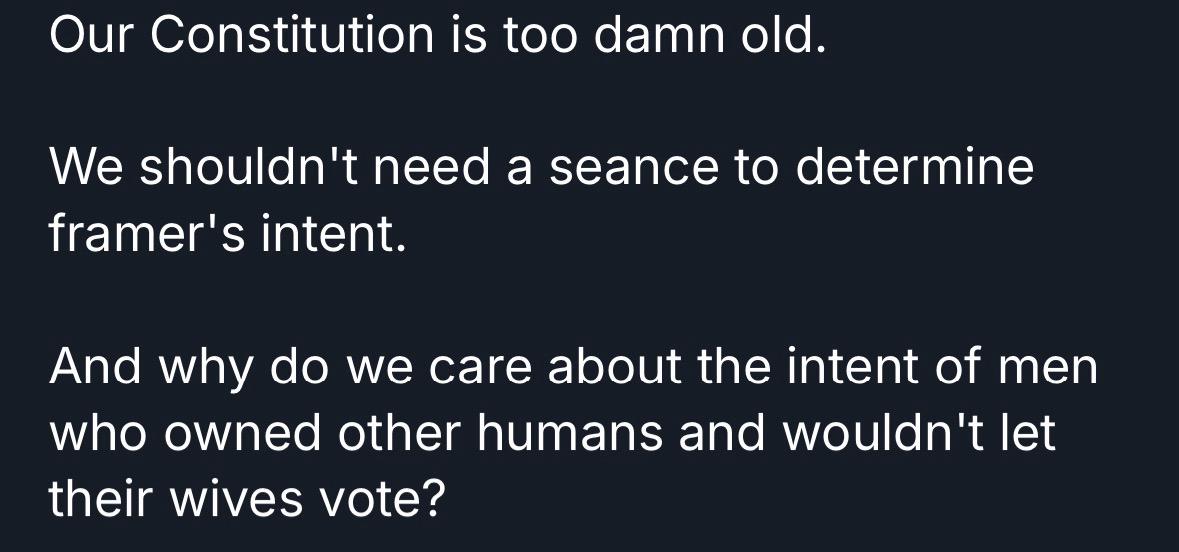Click the word "Constitution" in the first line
The width and height of the screenshot is (1179, 552).
[x=291, y=37]
